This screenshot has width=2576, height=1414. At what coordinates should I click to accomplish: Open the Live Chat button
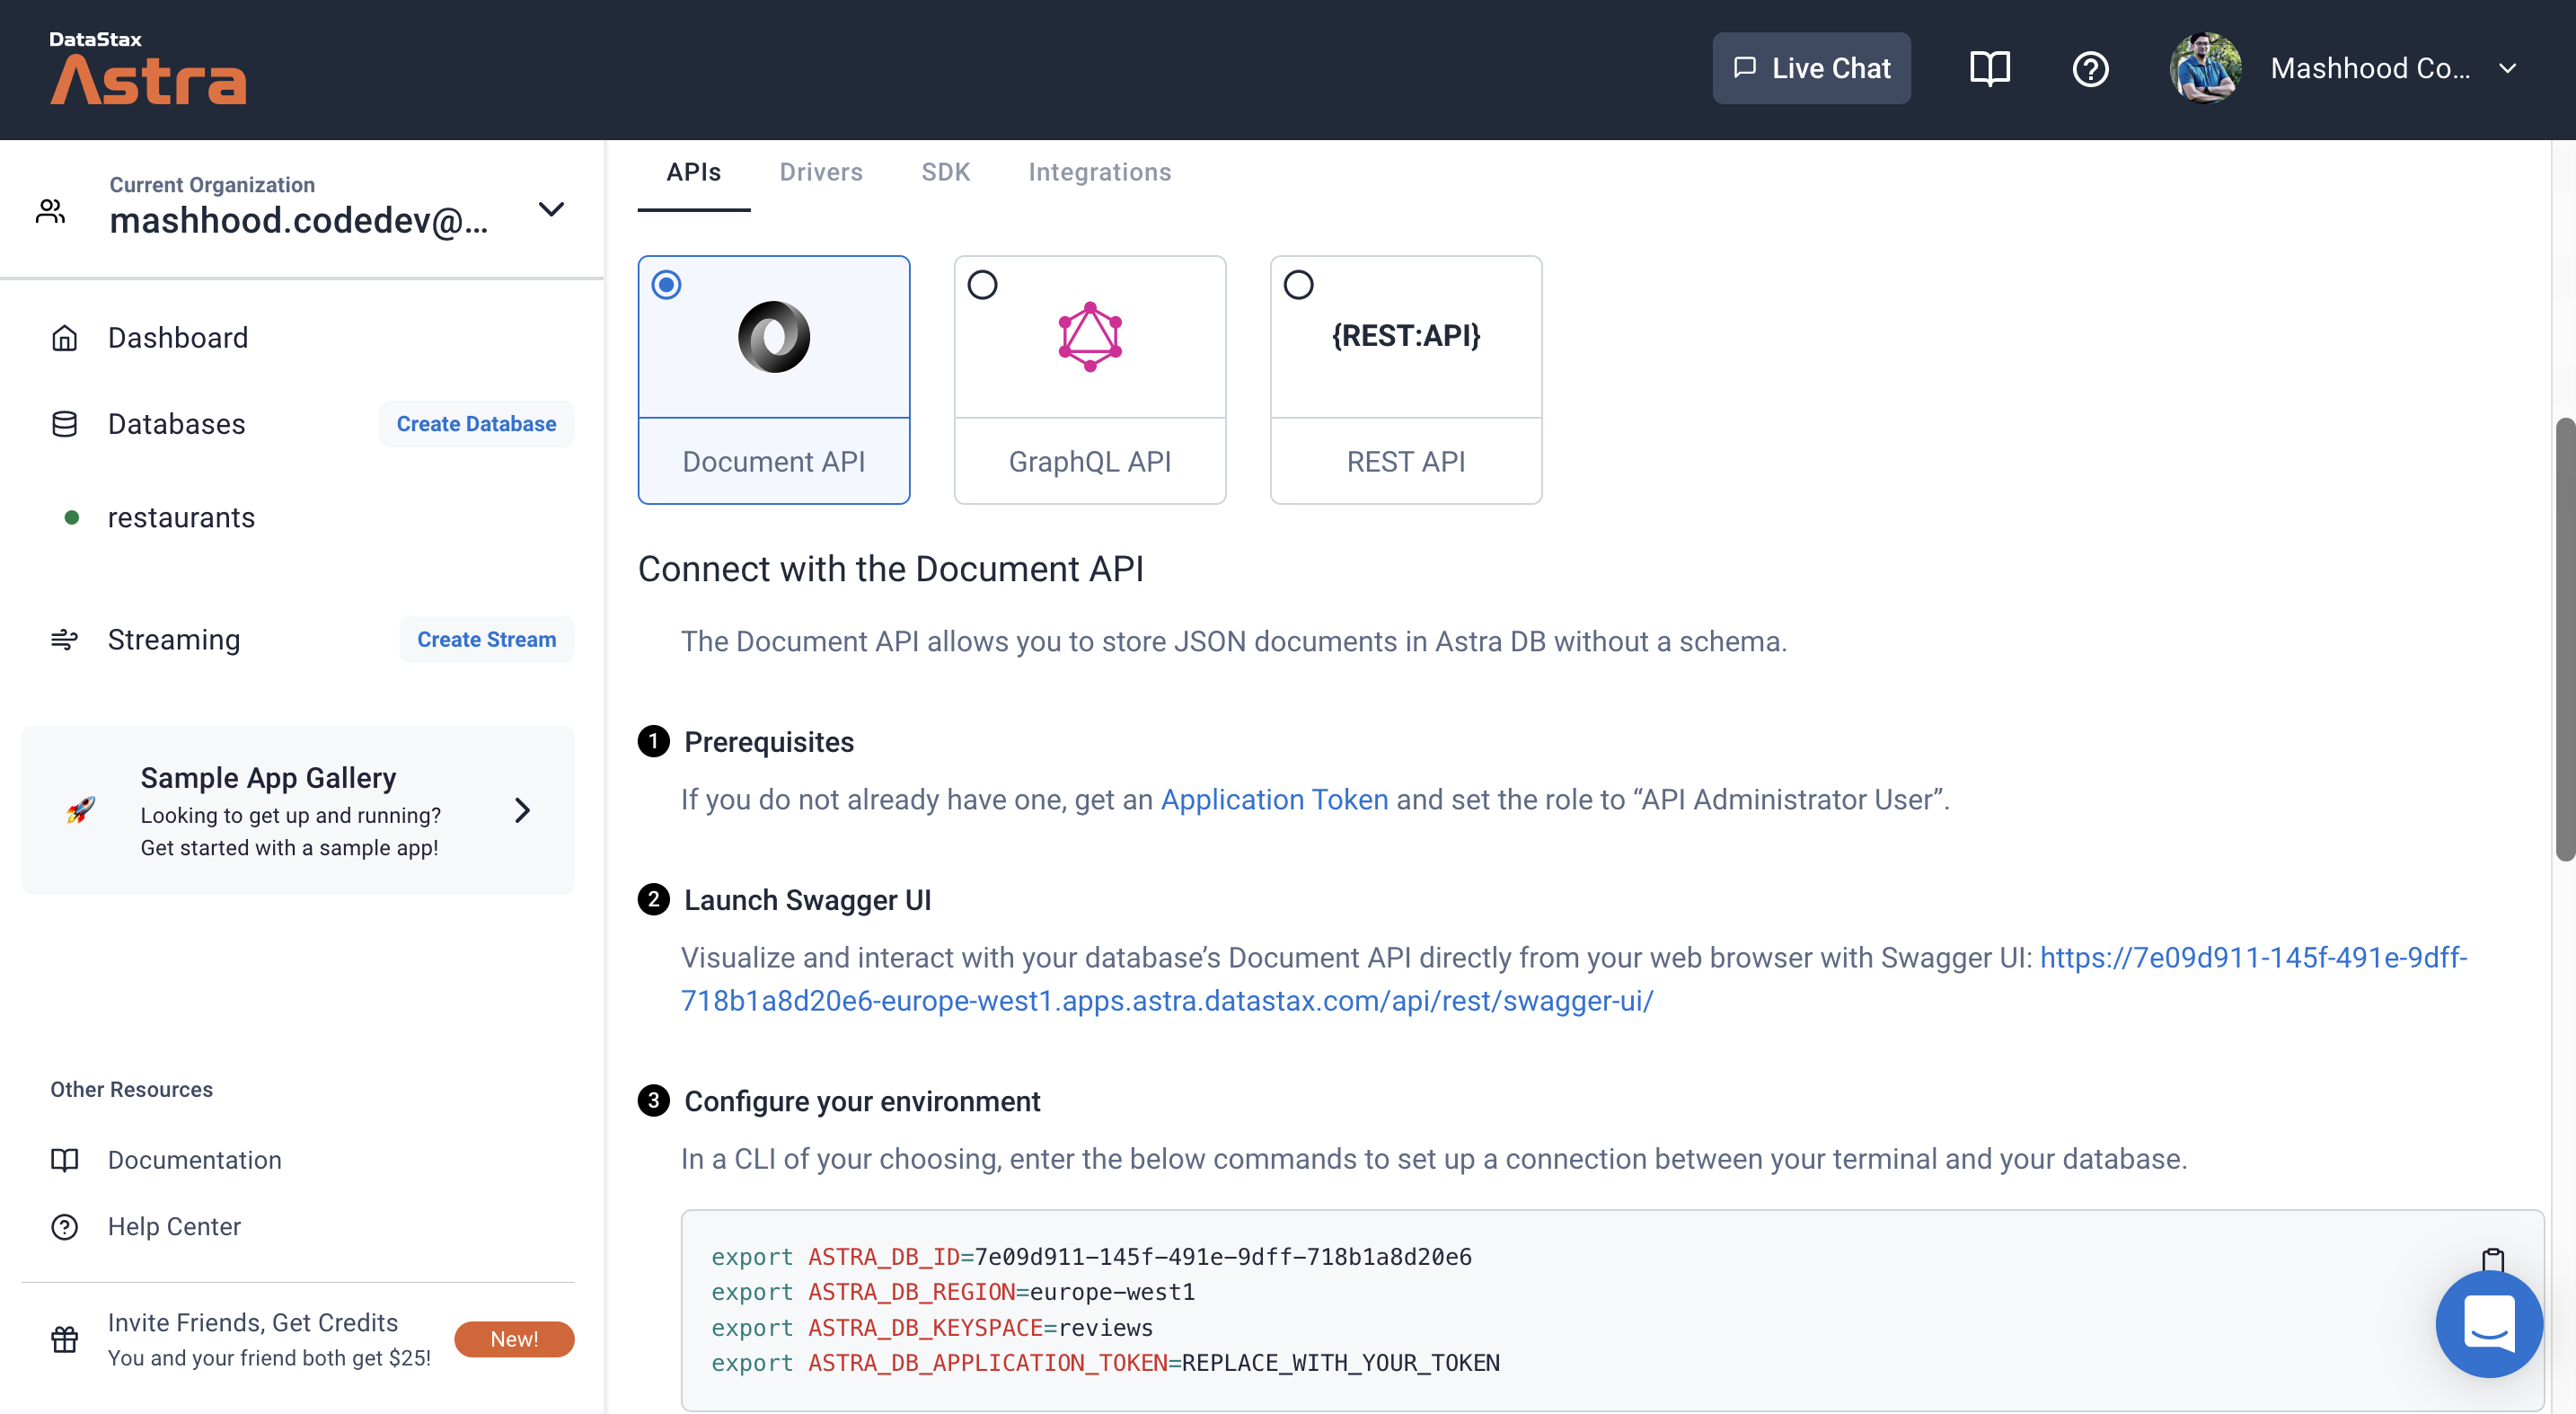(x=1811, y=68)
